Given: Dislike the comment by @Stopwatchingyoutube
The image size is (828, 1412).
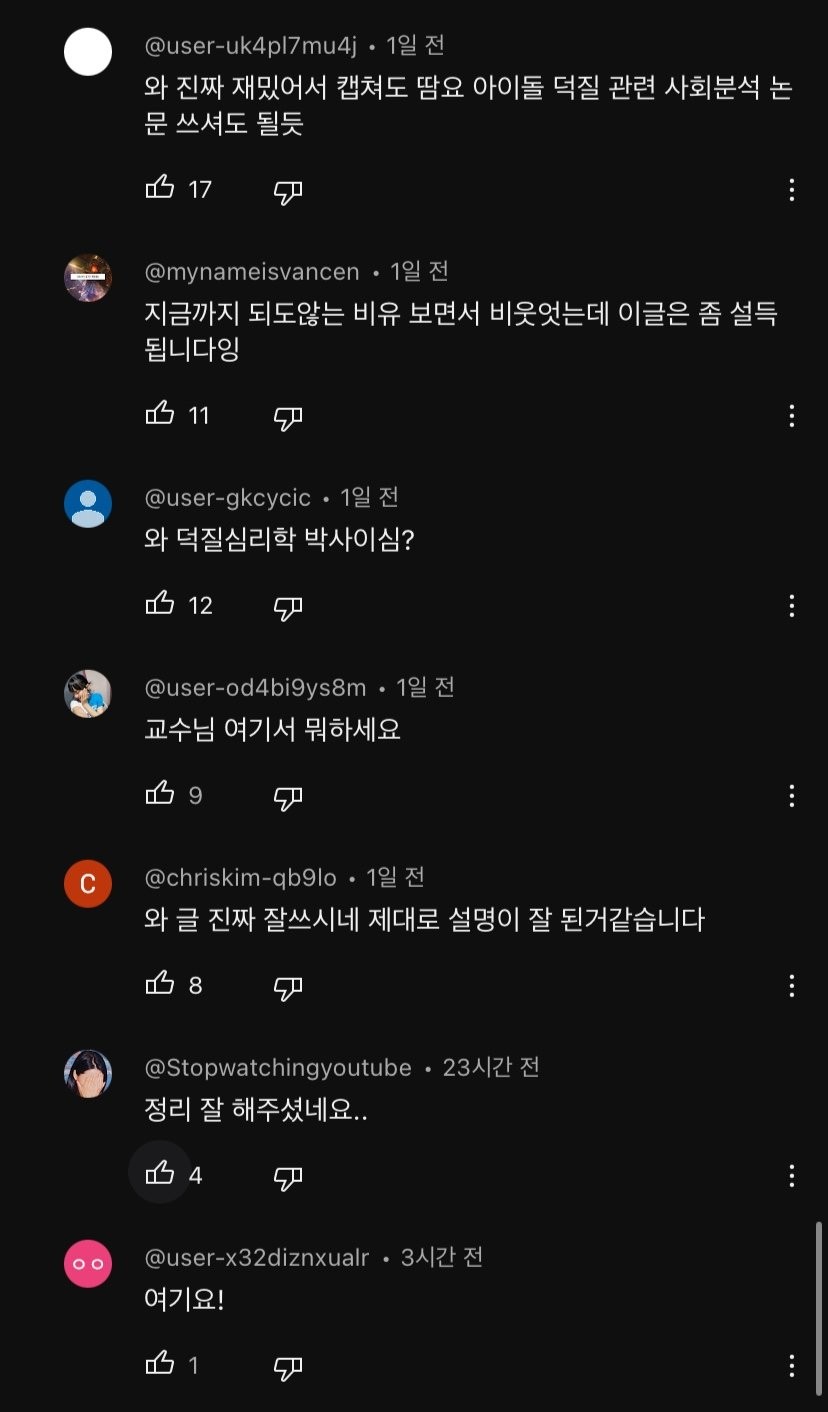Looking at the screenshot, I should (x=288, y=1177).
